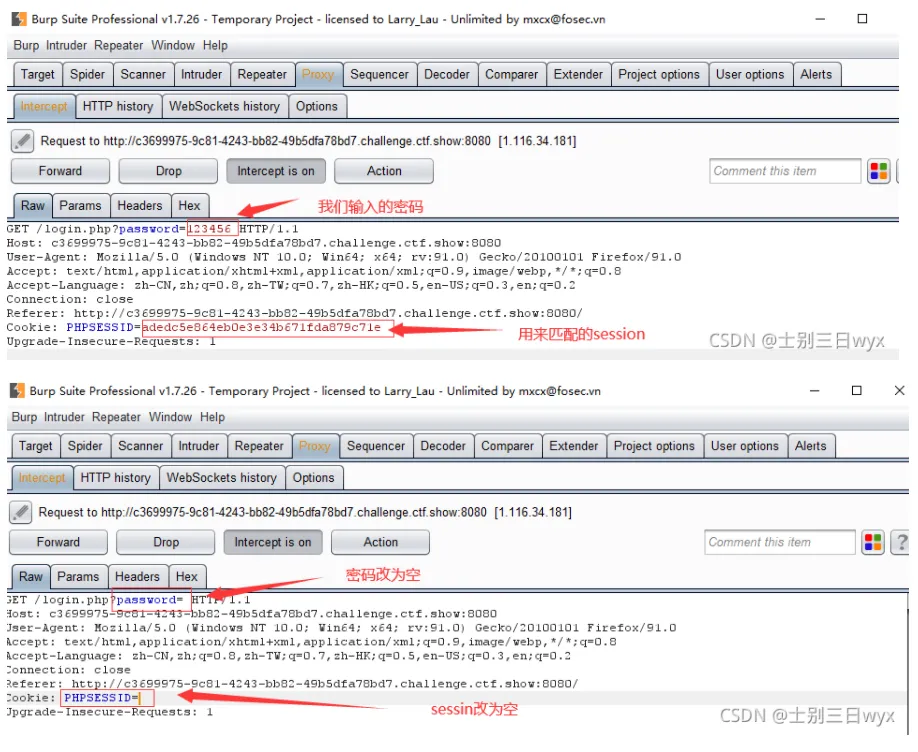
Task: Click 'Connection: close' line in upper request
Action: (x=70, y=299)
